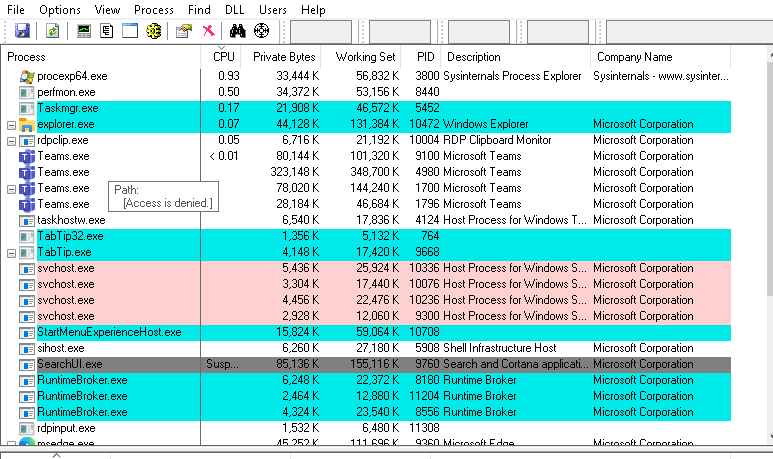The height and width of the screenshot is (459, 773).
Task: Click the 'Shell Infrastructure Host' description
Action: coord(499,349)
